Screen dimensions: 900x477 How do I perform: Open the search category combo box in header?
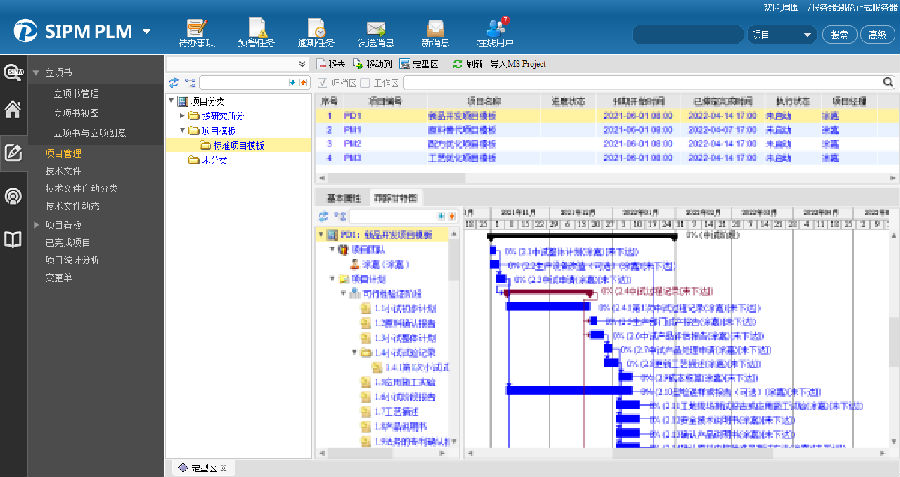781,34
